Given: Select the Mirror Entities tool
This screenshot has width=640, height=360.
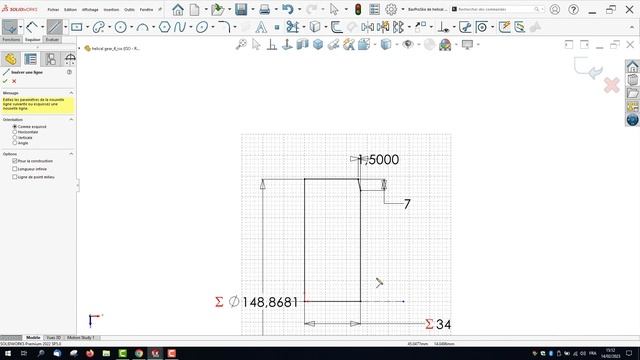Looking at the screenshot, I should pos(367,27).
